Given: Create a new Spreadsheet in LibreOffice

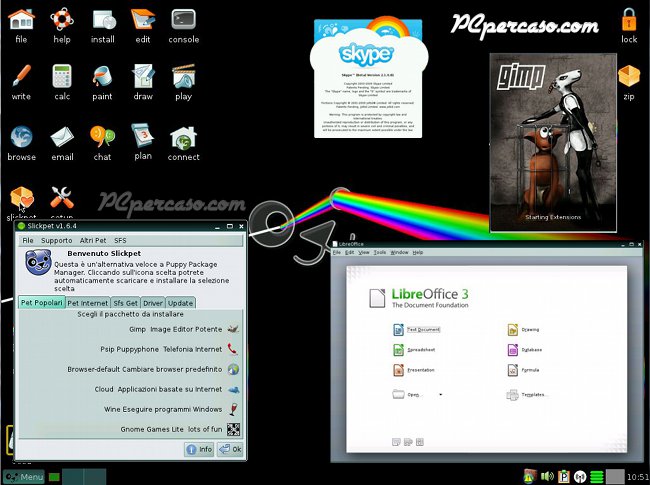Looking at the screenshot, I should [x=414, y=350].
